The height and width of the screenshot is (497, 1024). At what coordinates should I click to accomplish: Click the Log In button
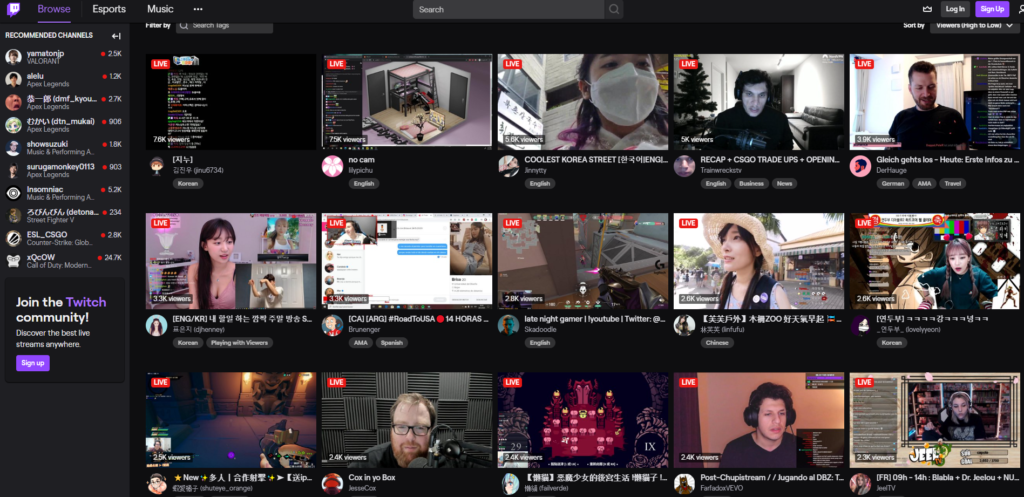(x=955, y=9)
